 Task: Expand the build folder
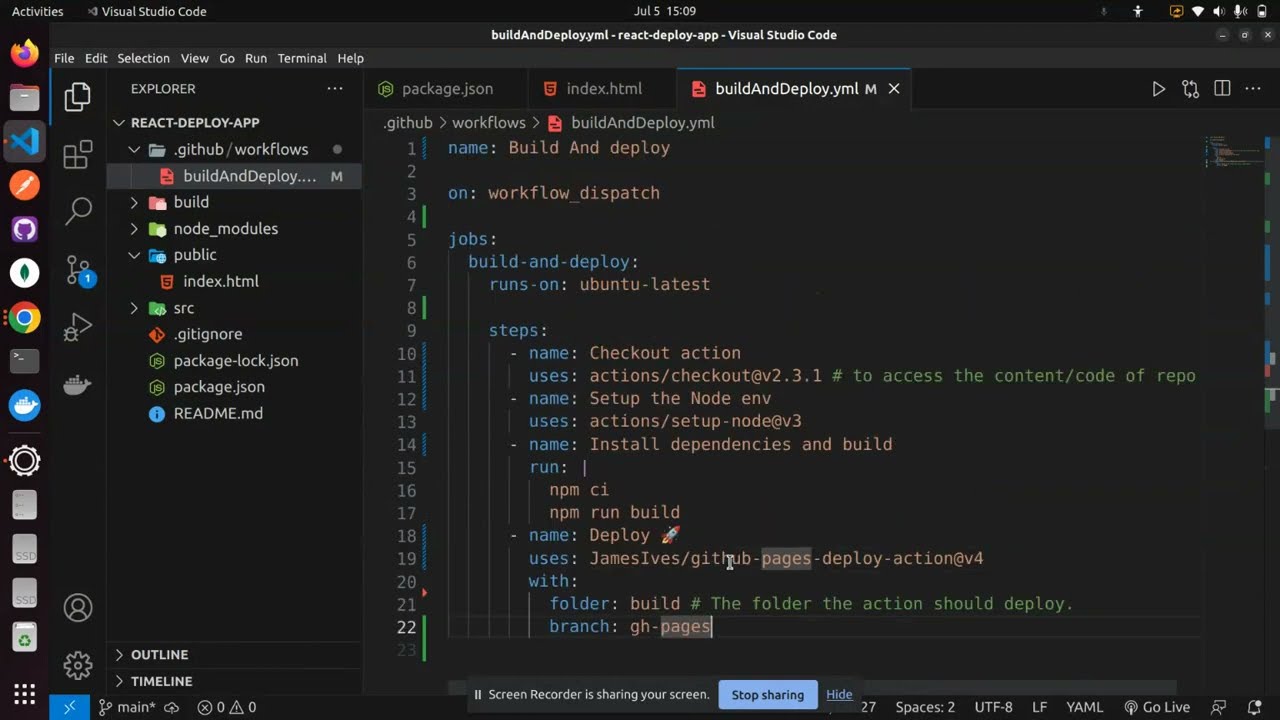[190, 202]
